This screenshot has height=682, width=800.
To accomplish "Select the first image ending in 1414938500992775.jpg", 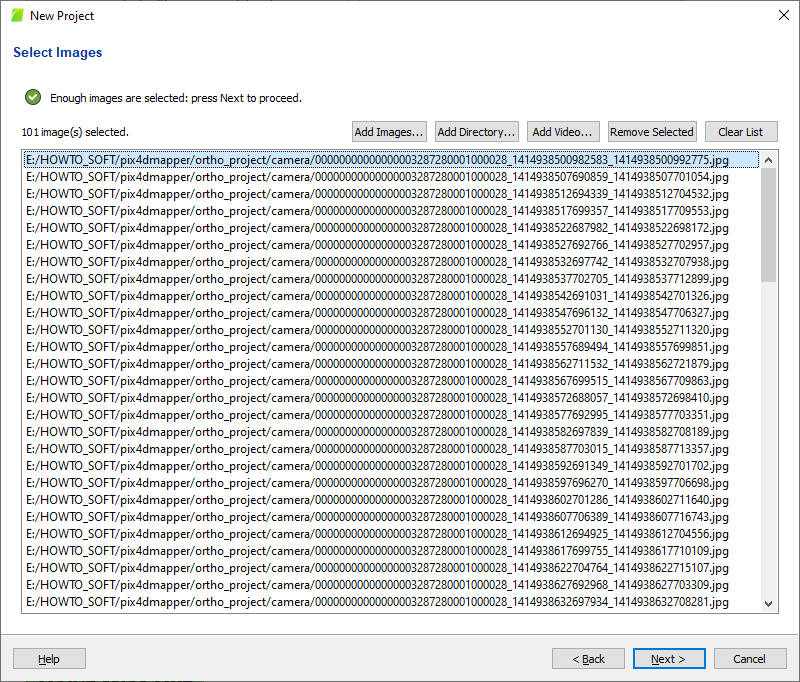I will coord(376,160).
